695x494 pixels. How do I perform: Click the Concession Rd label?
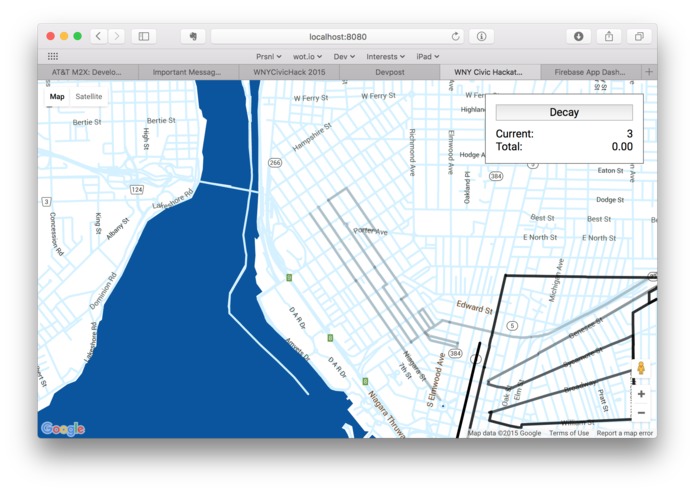56,234
